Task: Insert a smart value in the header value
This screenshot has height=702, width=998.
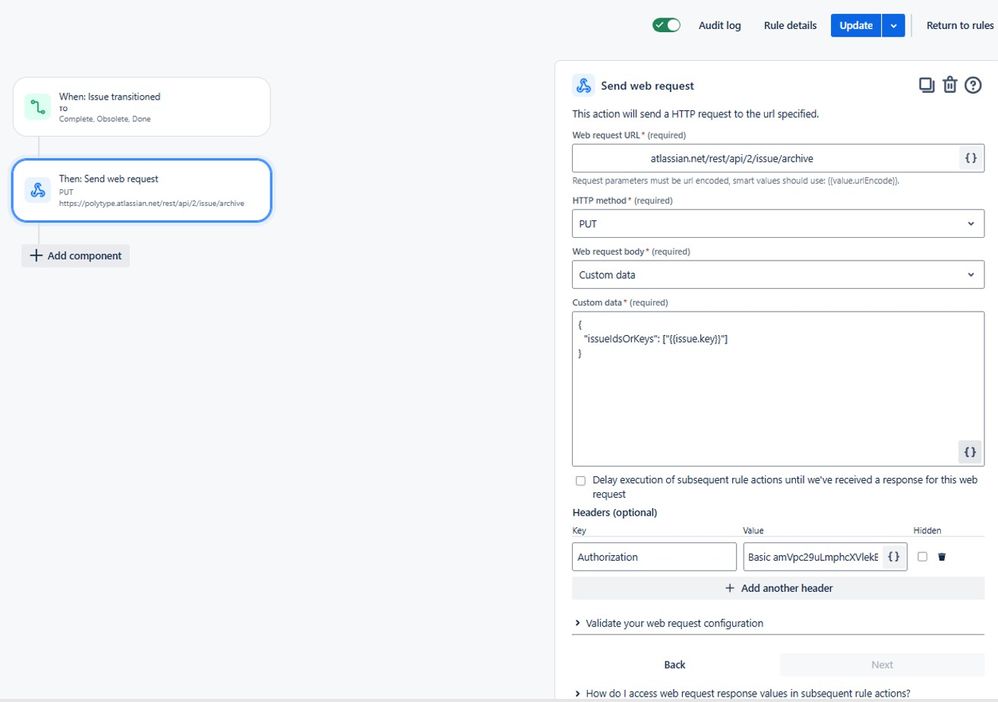Action: click(894, 556)
